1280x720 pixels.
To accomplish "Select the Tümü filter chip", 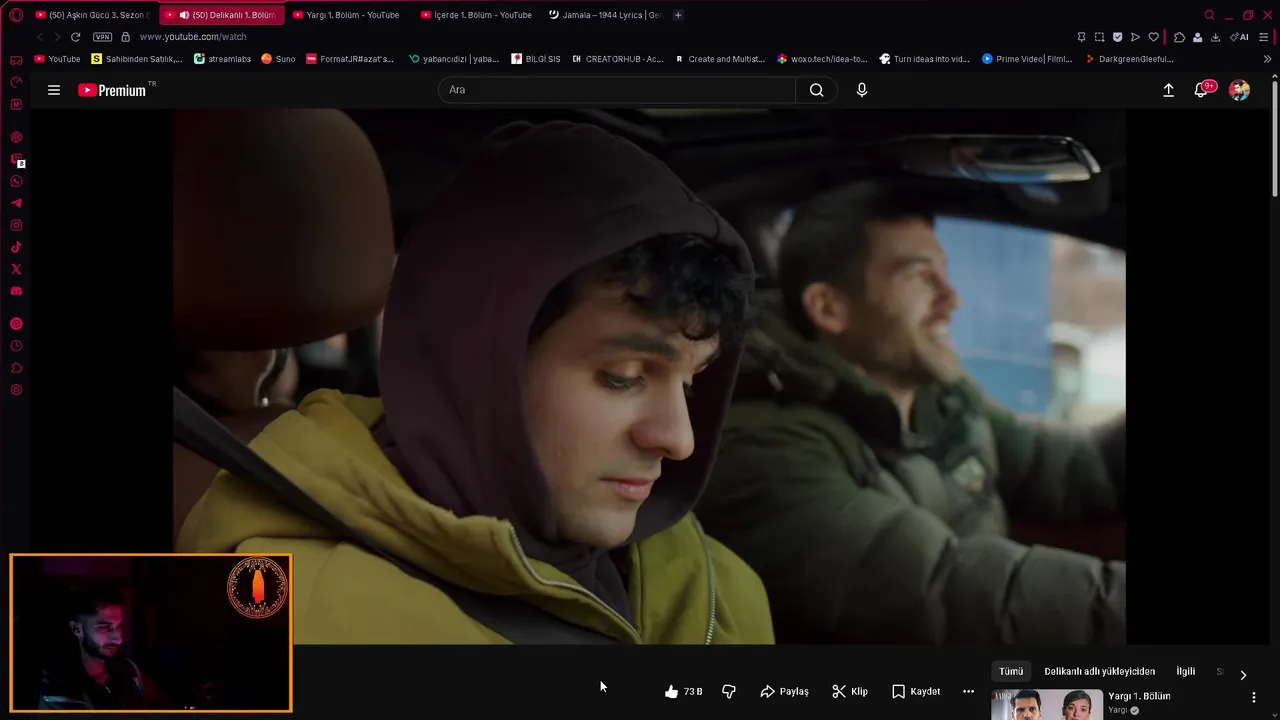I will click(x=1011, y=671).
